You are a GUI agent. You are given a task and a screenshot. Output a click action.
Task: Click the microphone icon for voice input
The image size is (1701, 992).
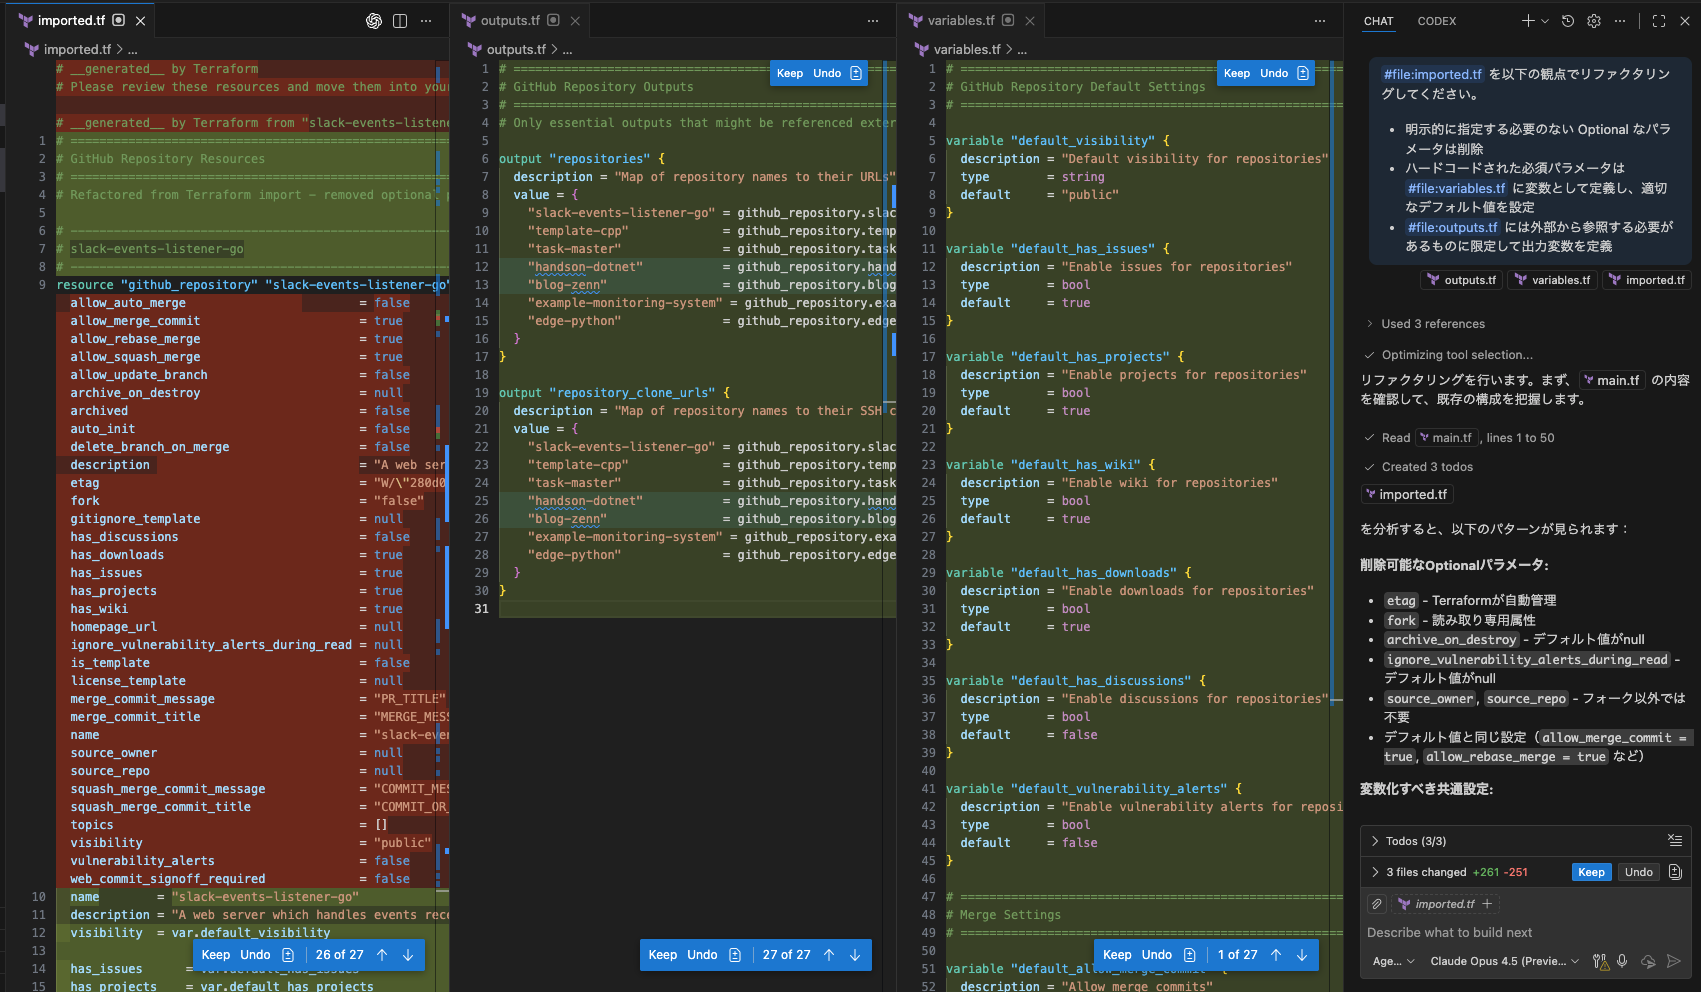coord(1622,961)
